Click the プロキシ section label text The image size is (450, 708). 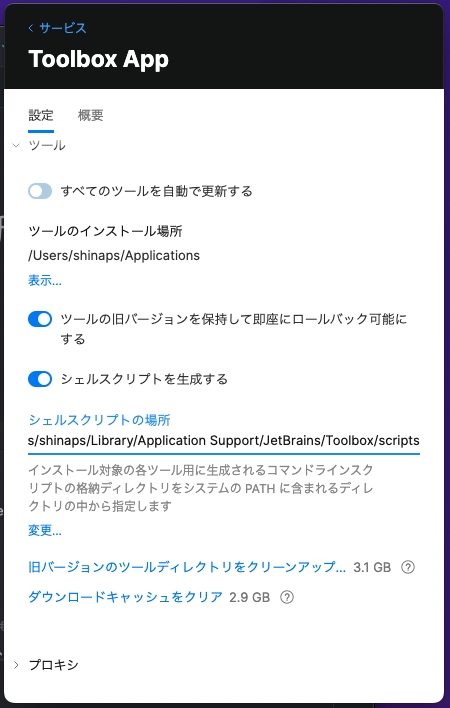pyautogui.click(x=53, y=665)
